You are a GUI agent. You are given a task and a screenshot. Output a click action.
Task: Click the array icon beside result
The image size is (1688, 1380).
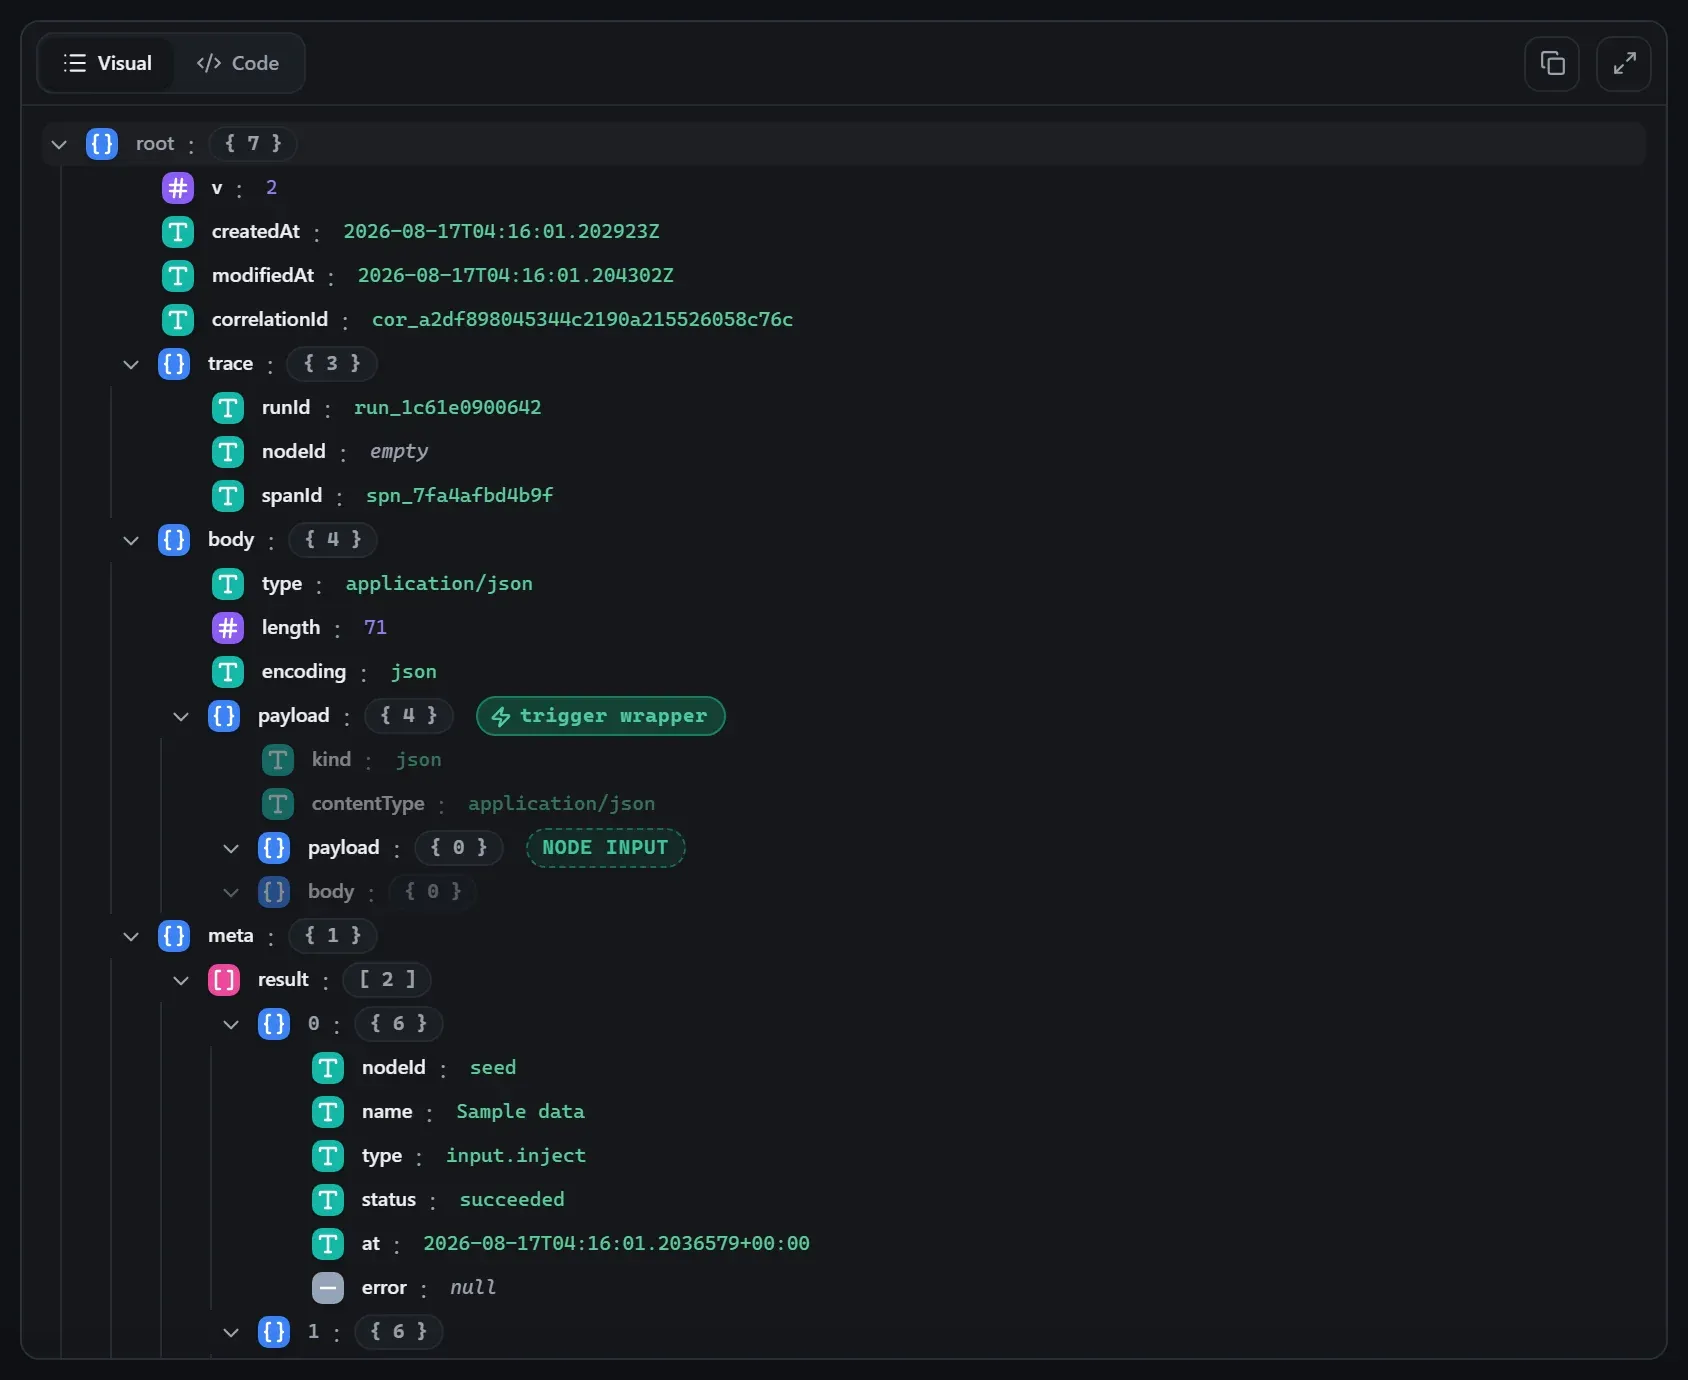pyautogui.click(x=224, y=980)
